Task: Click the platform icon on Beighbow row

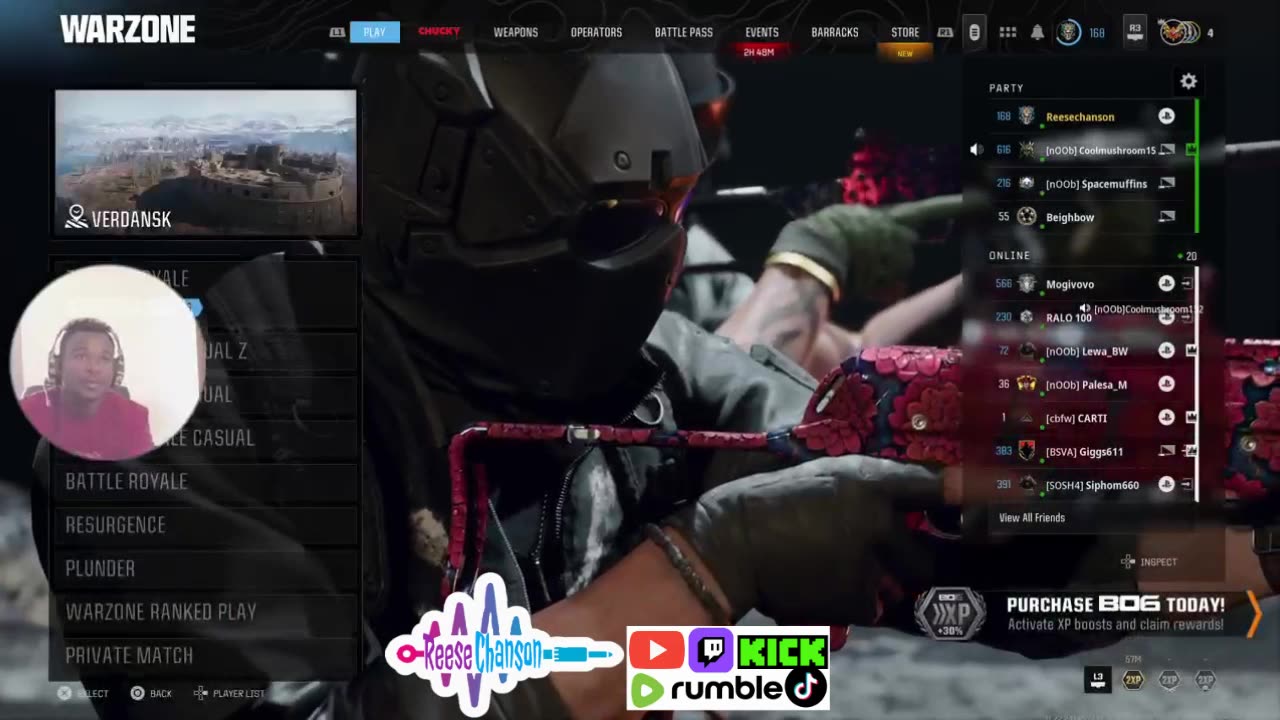Action: (x=1166, y=217)
